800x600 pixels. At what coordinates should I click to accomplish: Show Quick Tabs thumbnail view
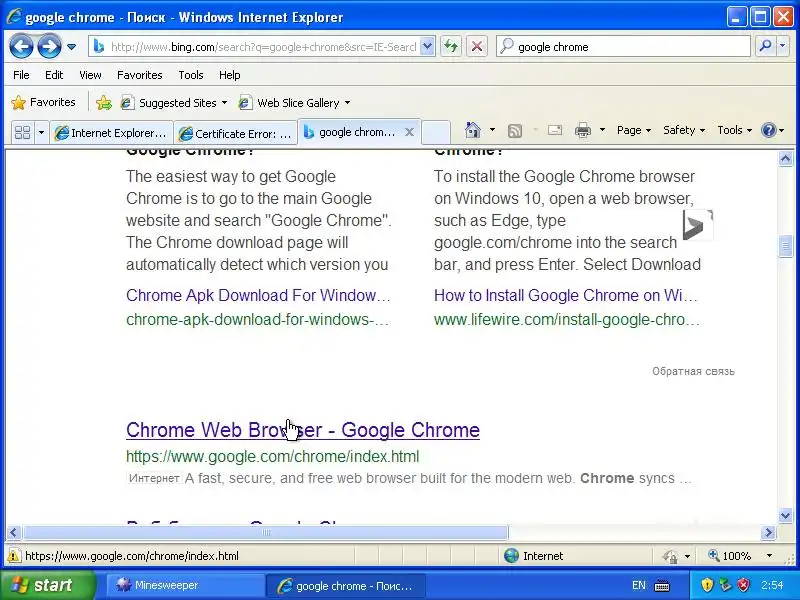[22, 133]
